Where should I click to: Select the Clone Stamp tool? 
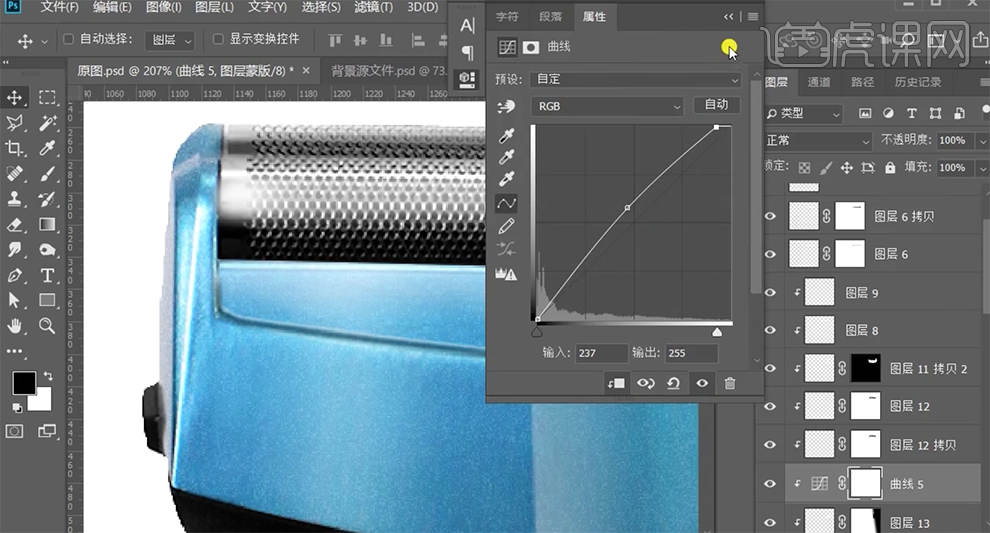15,199
